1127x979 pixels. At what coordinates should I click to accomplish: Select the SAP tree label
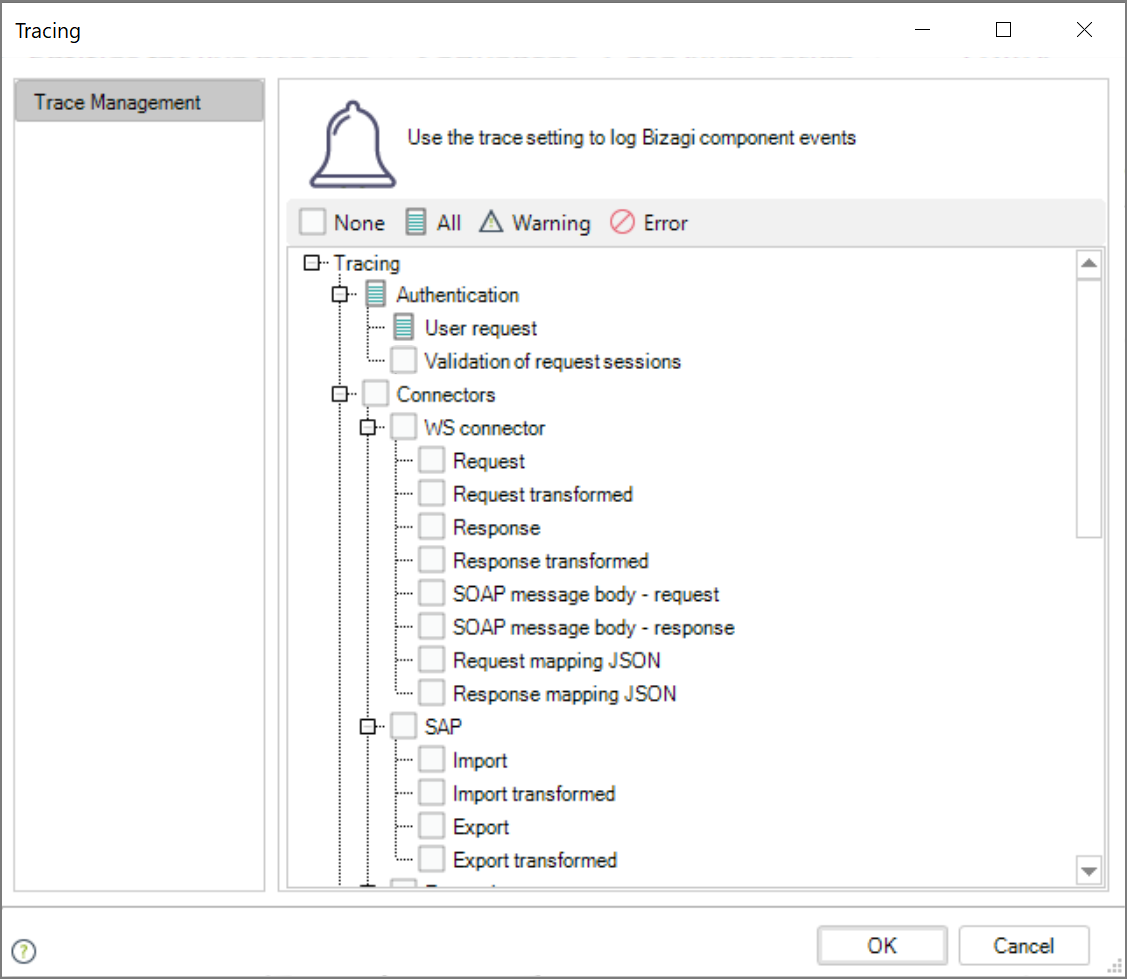[x=443, y=727]
